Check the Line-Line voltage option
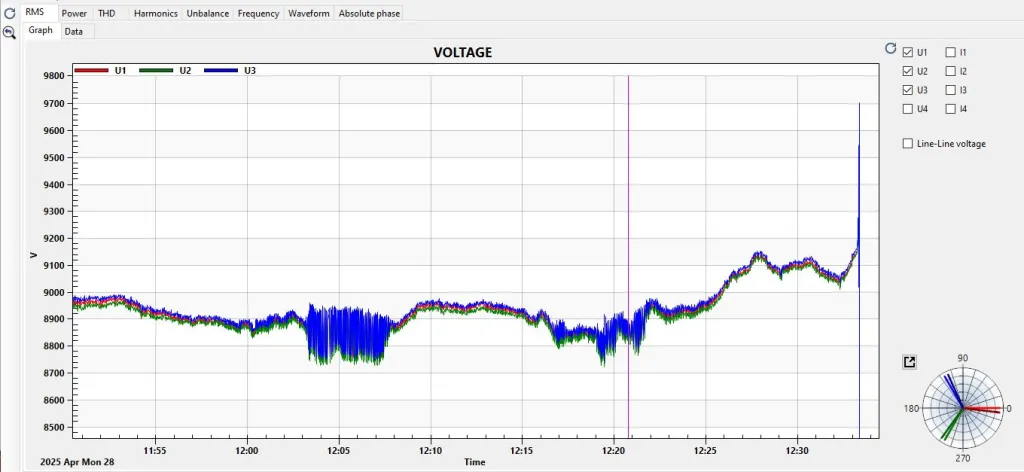The height and width of the screenshot is (472, 1024). pyautogui.click(x=908, y=144)
